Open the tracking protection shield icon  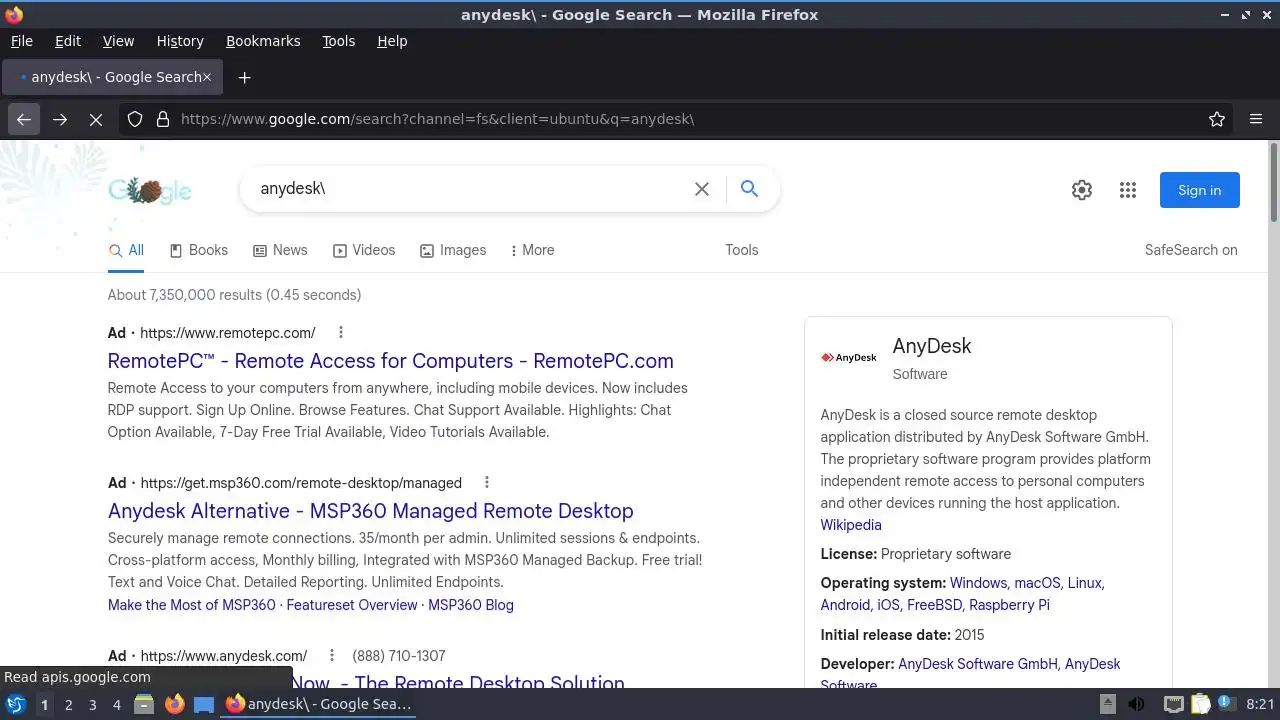[x=135, y=119]
